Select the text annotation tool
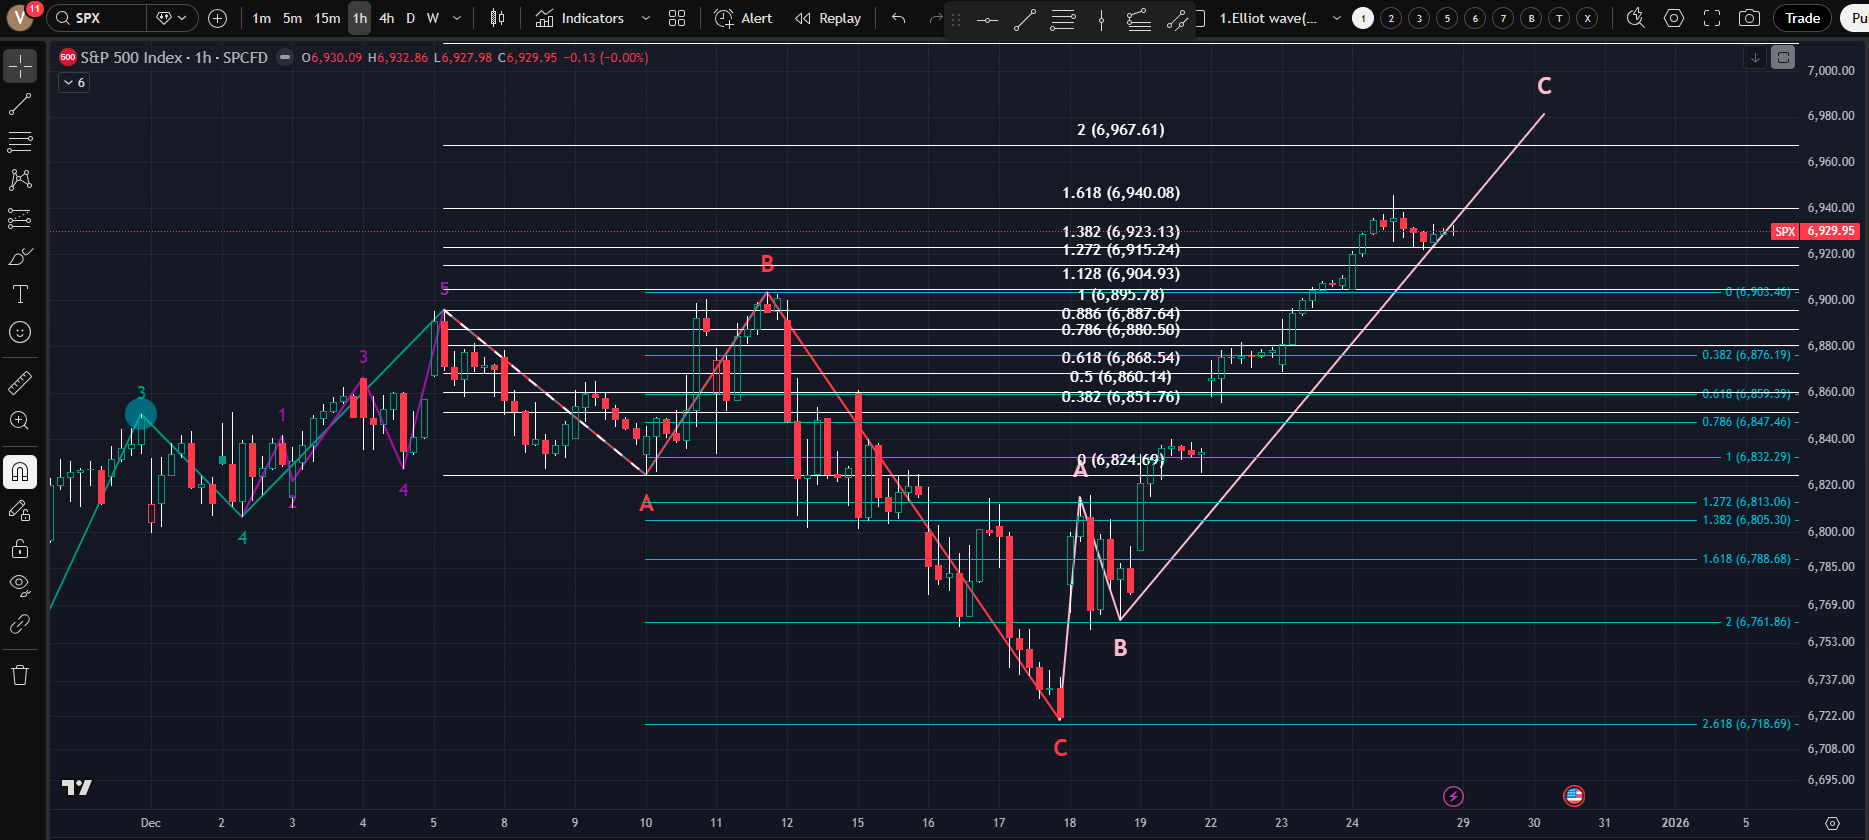 tap(20, 294)
